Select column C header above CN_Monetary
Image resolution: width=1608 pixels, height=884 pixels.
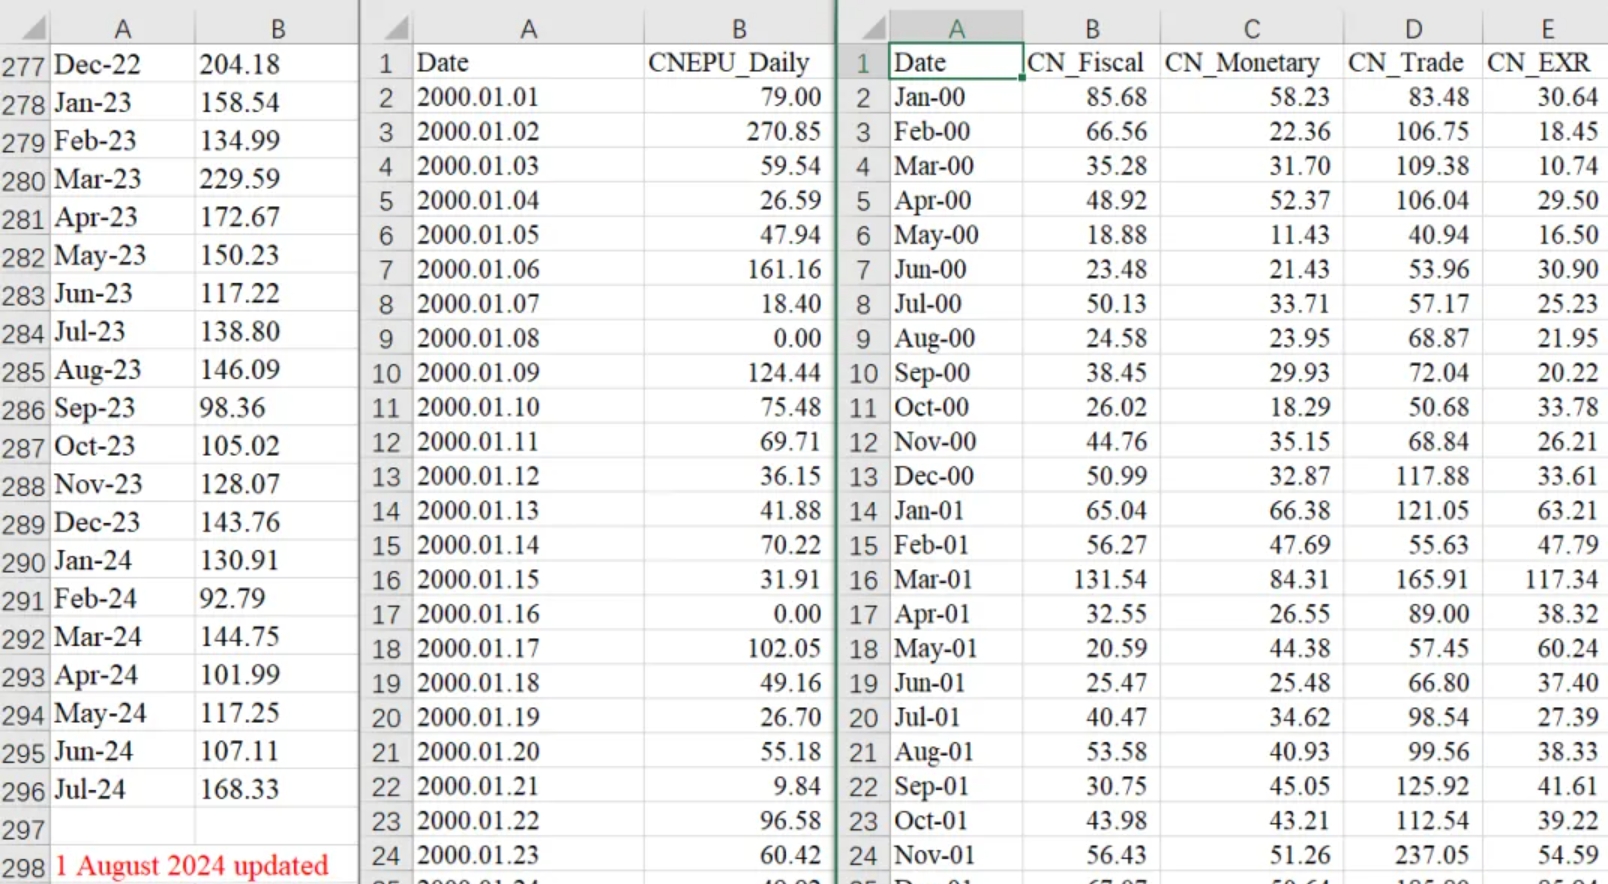point(1251,29)
